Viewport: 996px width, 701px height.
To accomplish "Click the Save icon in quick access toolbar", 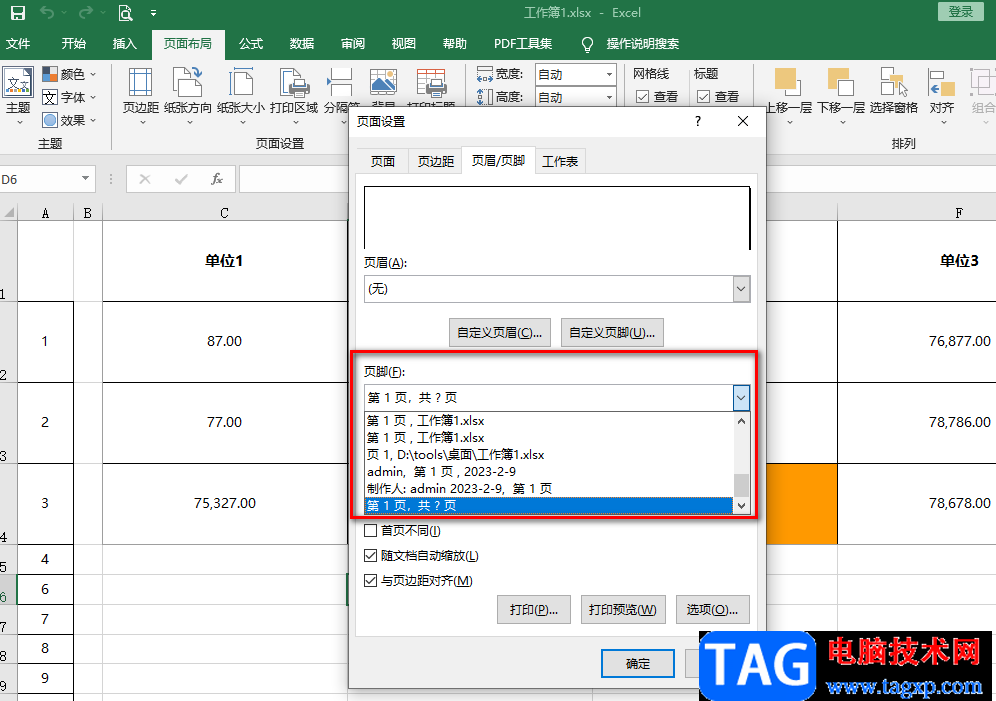I will pos(18,13).
